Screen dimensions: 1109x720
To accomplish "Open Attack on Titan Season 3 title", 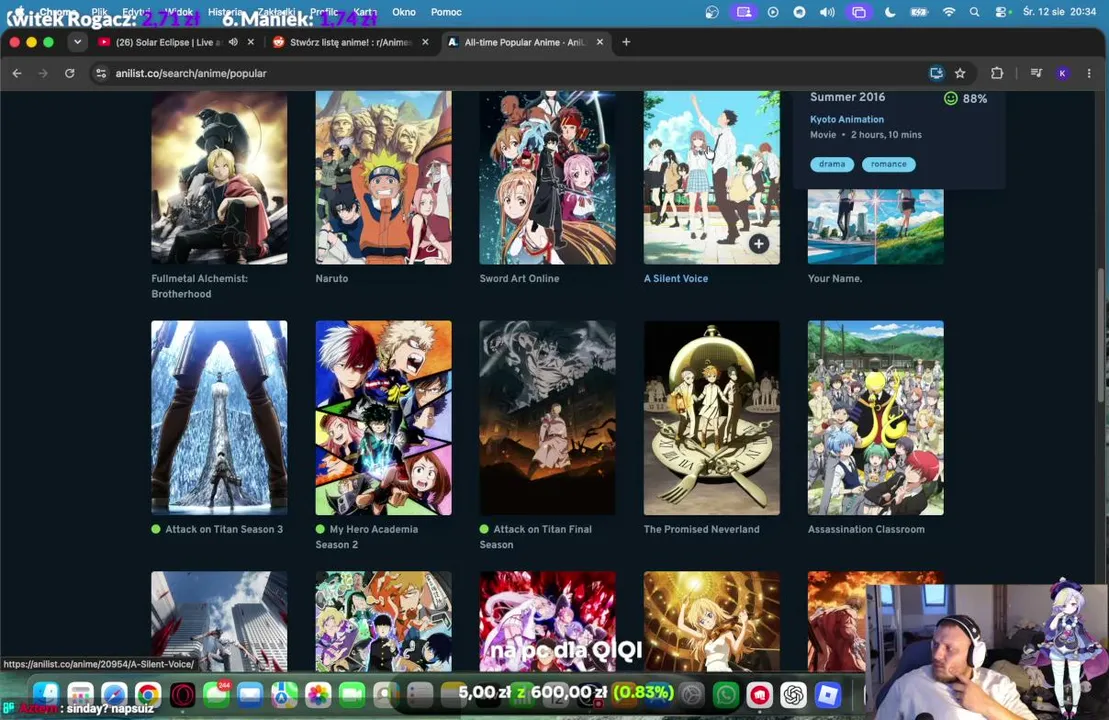I will tap(223, 529).
